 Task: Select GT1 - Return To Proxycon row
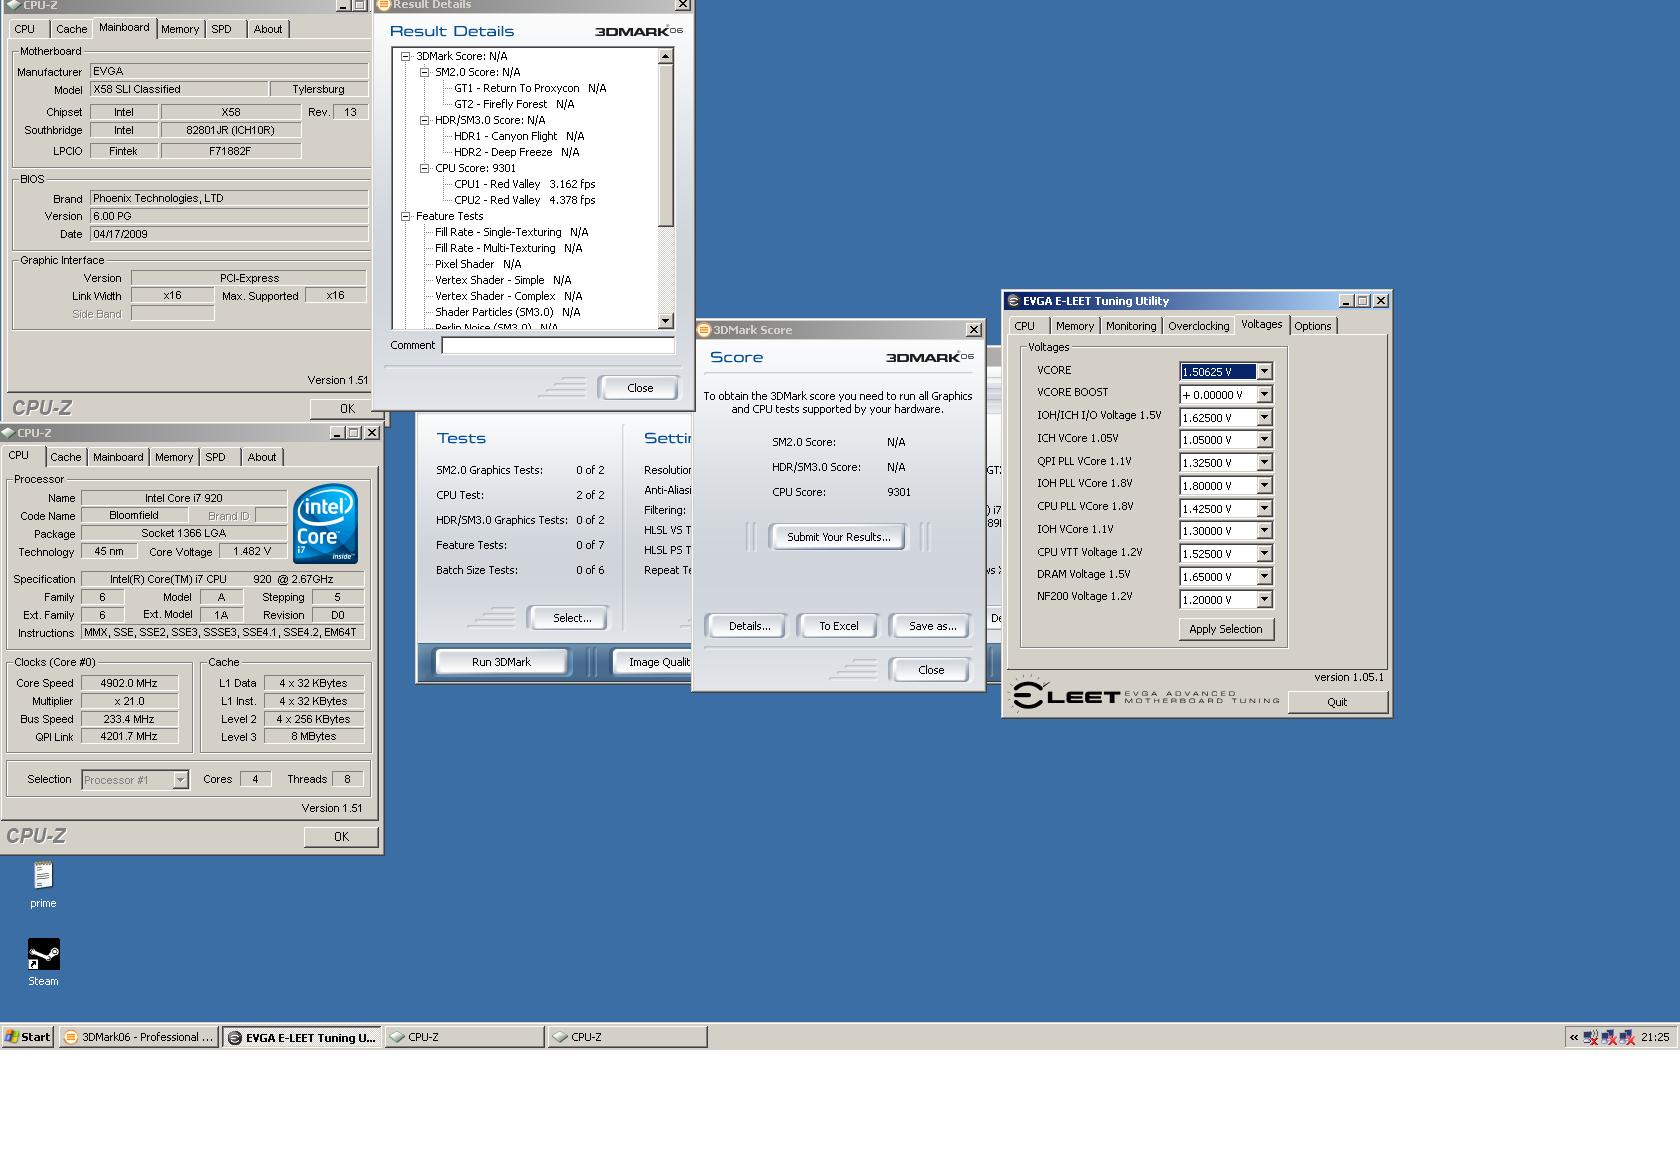tap(530, 88)
